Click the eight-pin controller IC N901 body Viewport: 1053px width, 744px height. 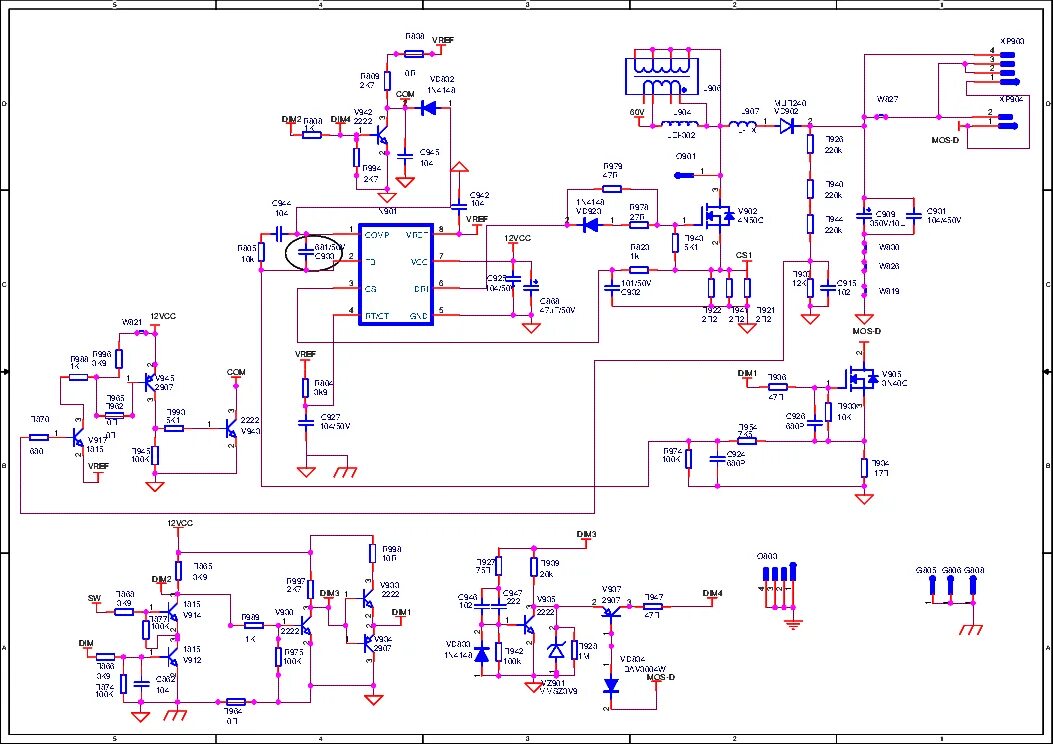396,275
